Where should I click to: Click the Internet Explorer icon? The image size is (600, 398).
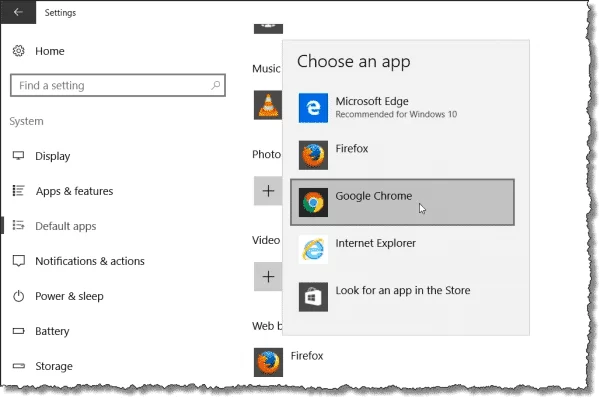coord(313,250)
